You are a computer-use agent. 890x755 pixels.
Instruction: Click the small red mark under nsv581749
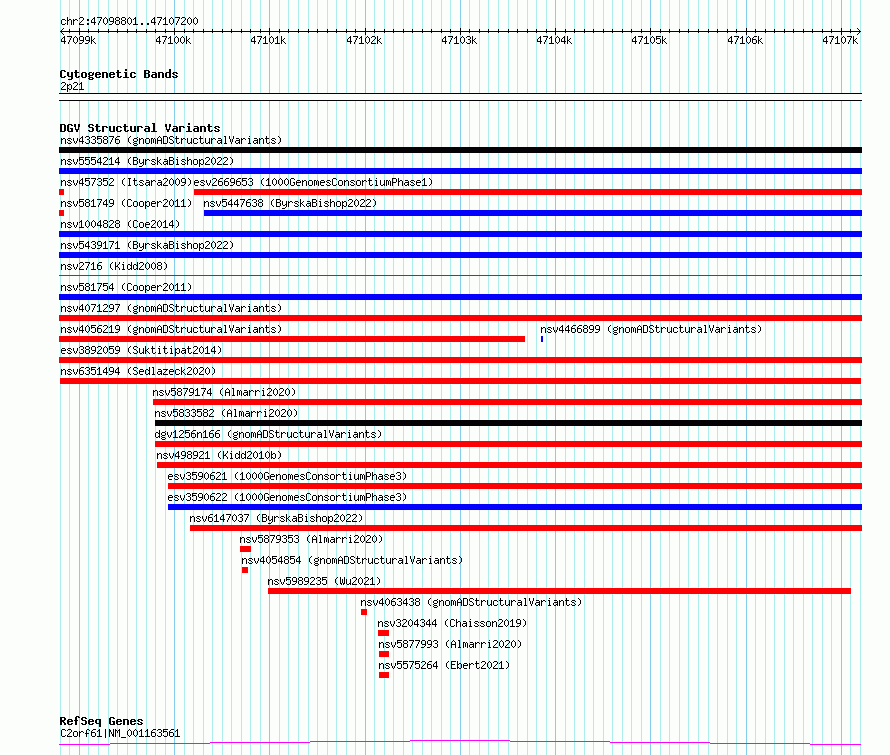(61, 213)
